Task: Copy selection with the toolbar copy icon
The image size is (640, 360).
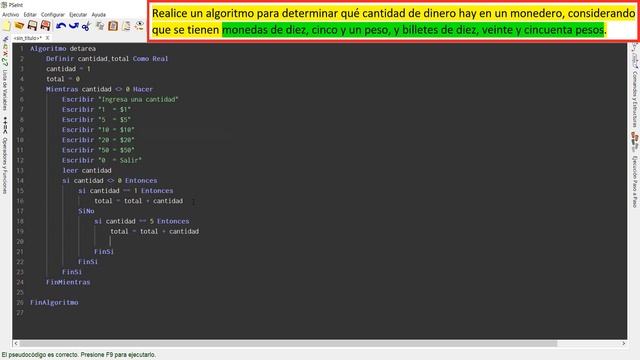Action: click(100, 26)
